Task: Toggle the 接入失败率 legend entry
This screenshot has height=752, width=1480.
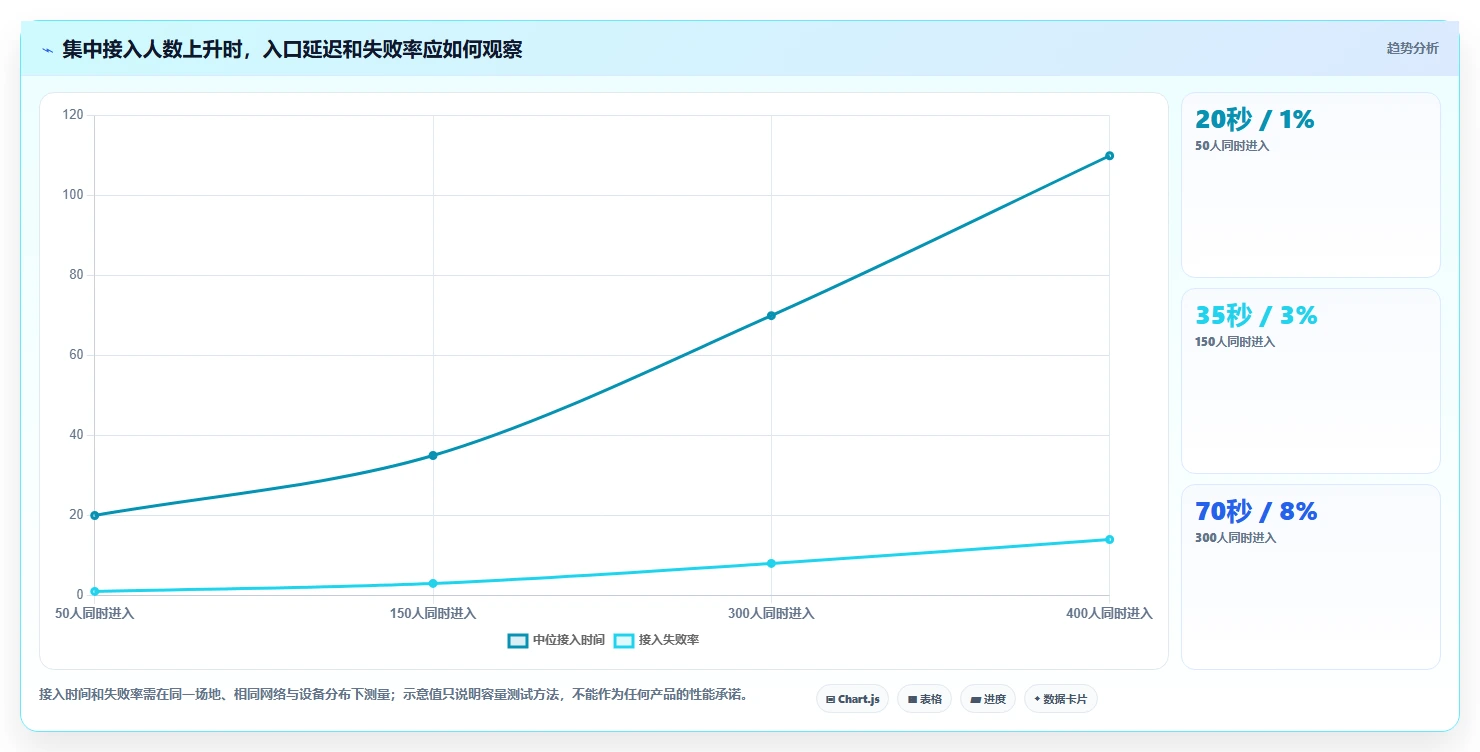Action: tap(656, 640)
